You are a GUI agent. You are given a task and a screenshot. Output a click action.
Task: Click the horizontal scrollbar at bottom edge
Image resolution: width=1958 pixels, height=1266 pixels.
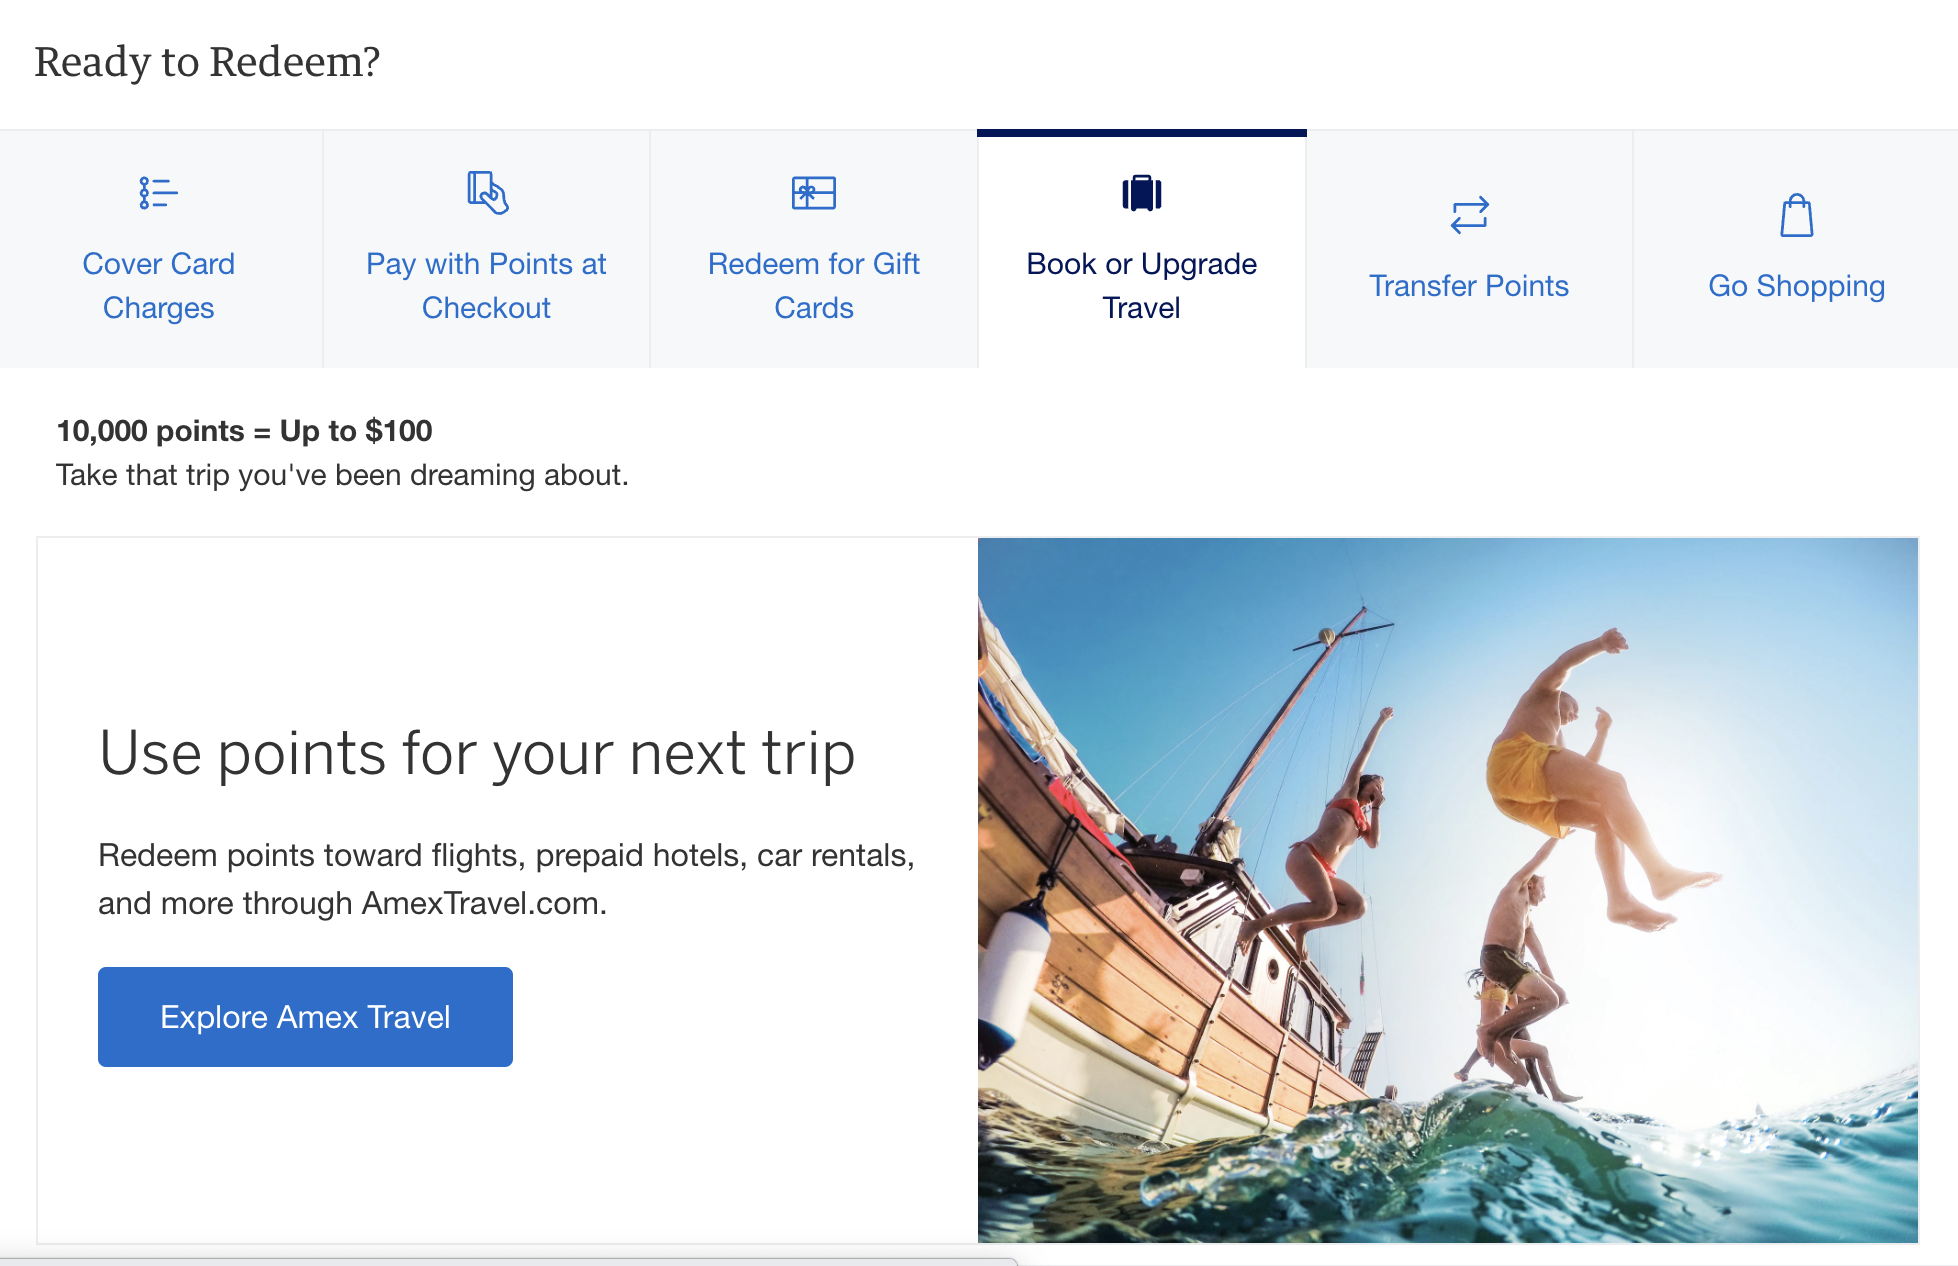pos(508,1262)
